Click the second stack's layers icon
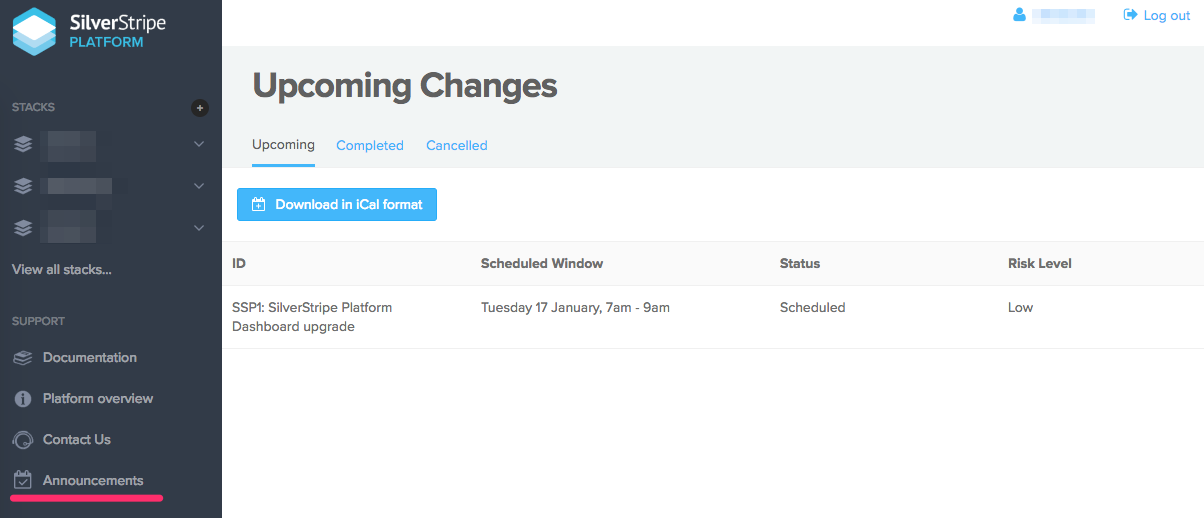The width and height of the screenshot is (1204, 518). 23,186
